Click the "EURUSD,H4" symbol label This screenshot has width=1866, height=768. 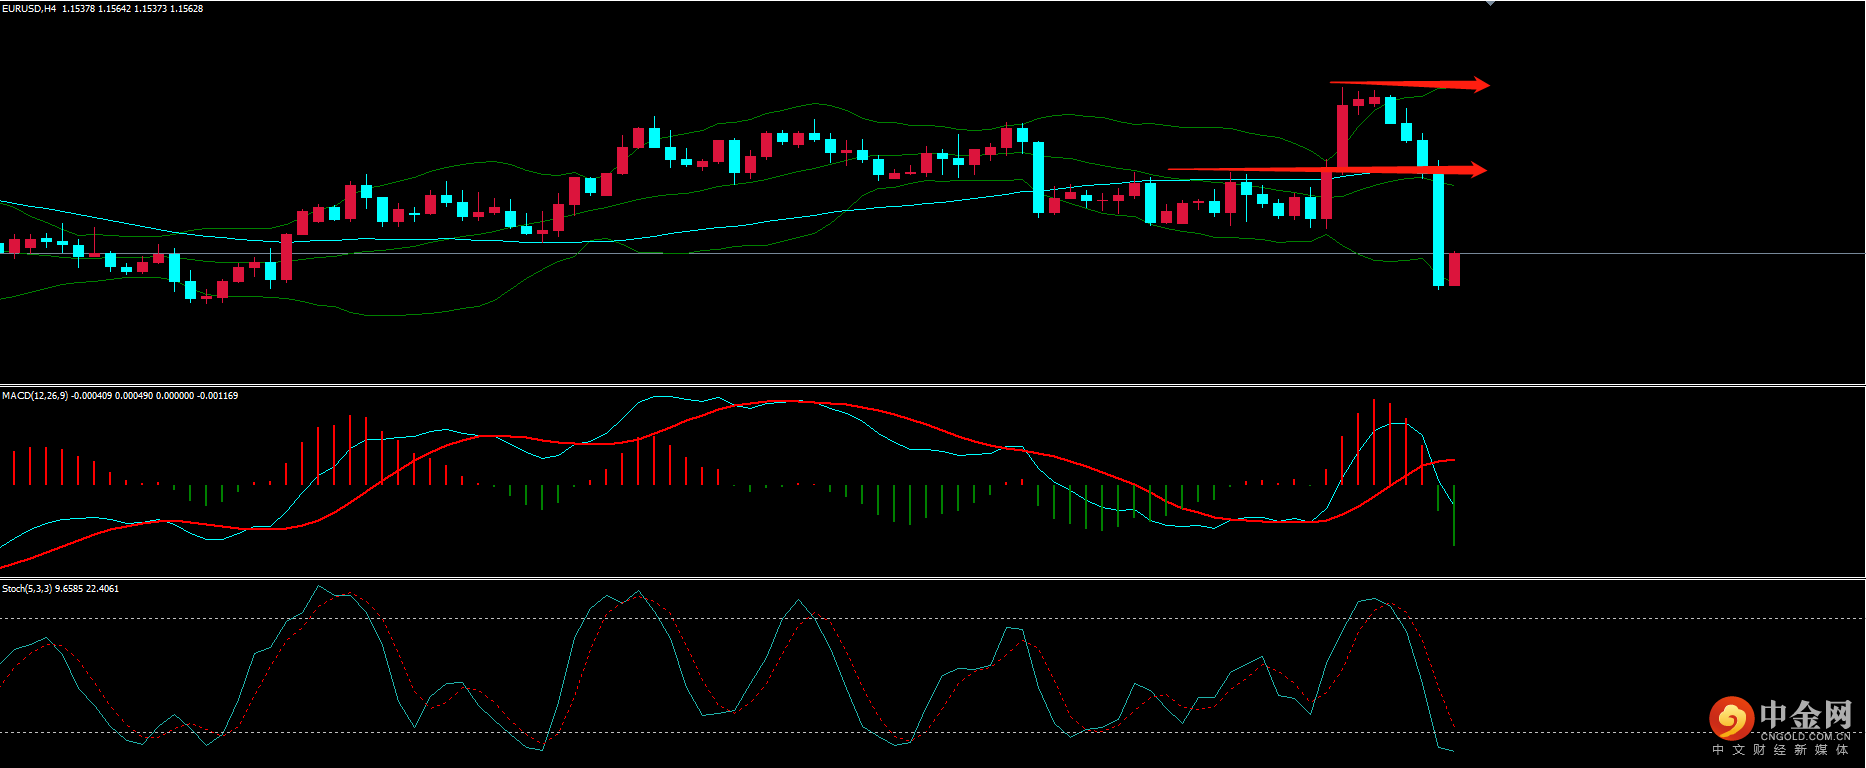click(29, 9)
